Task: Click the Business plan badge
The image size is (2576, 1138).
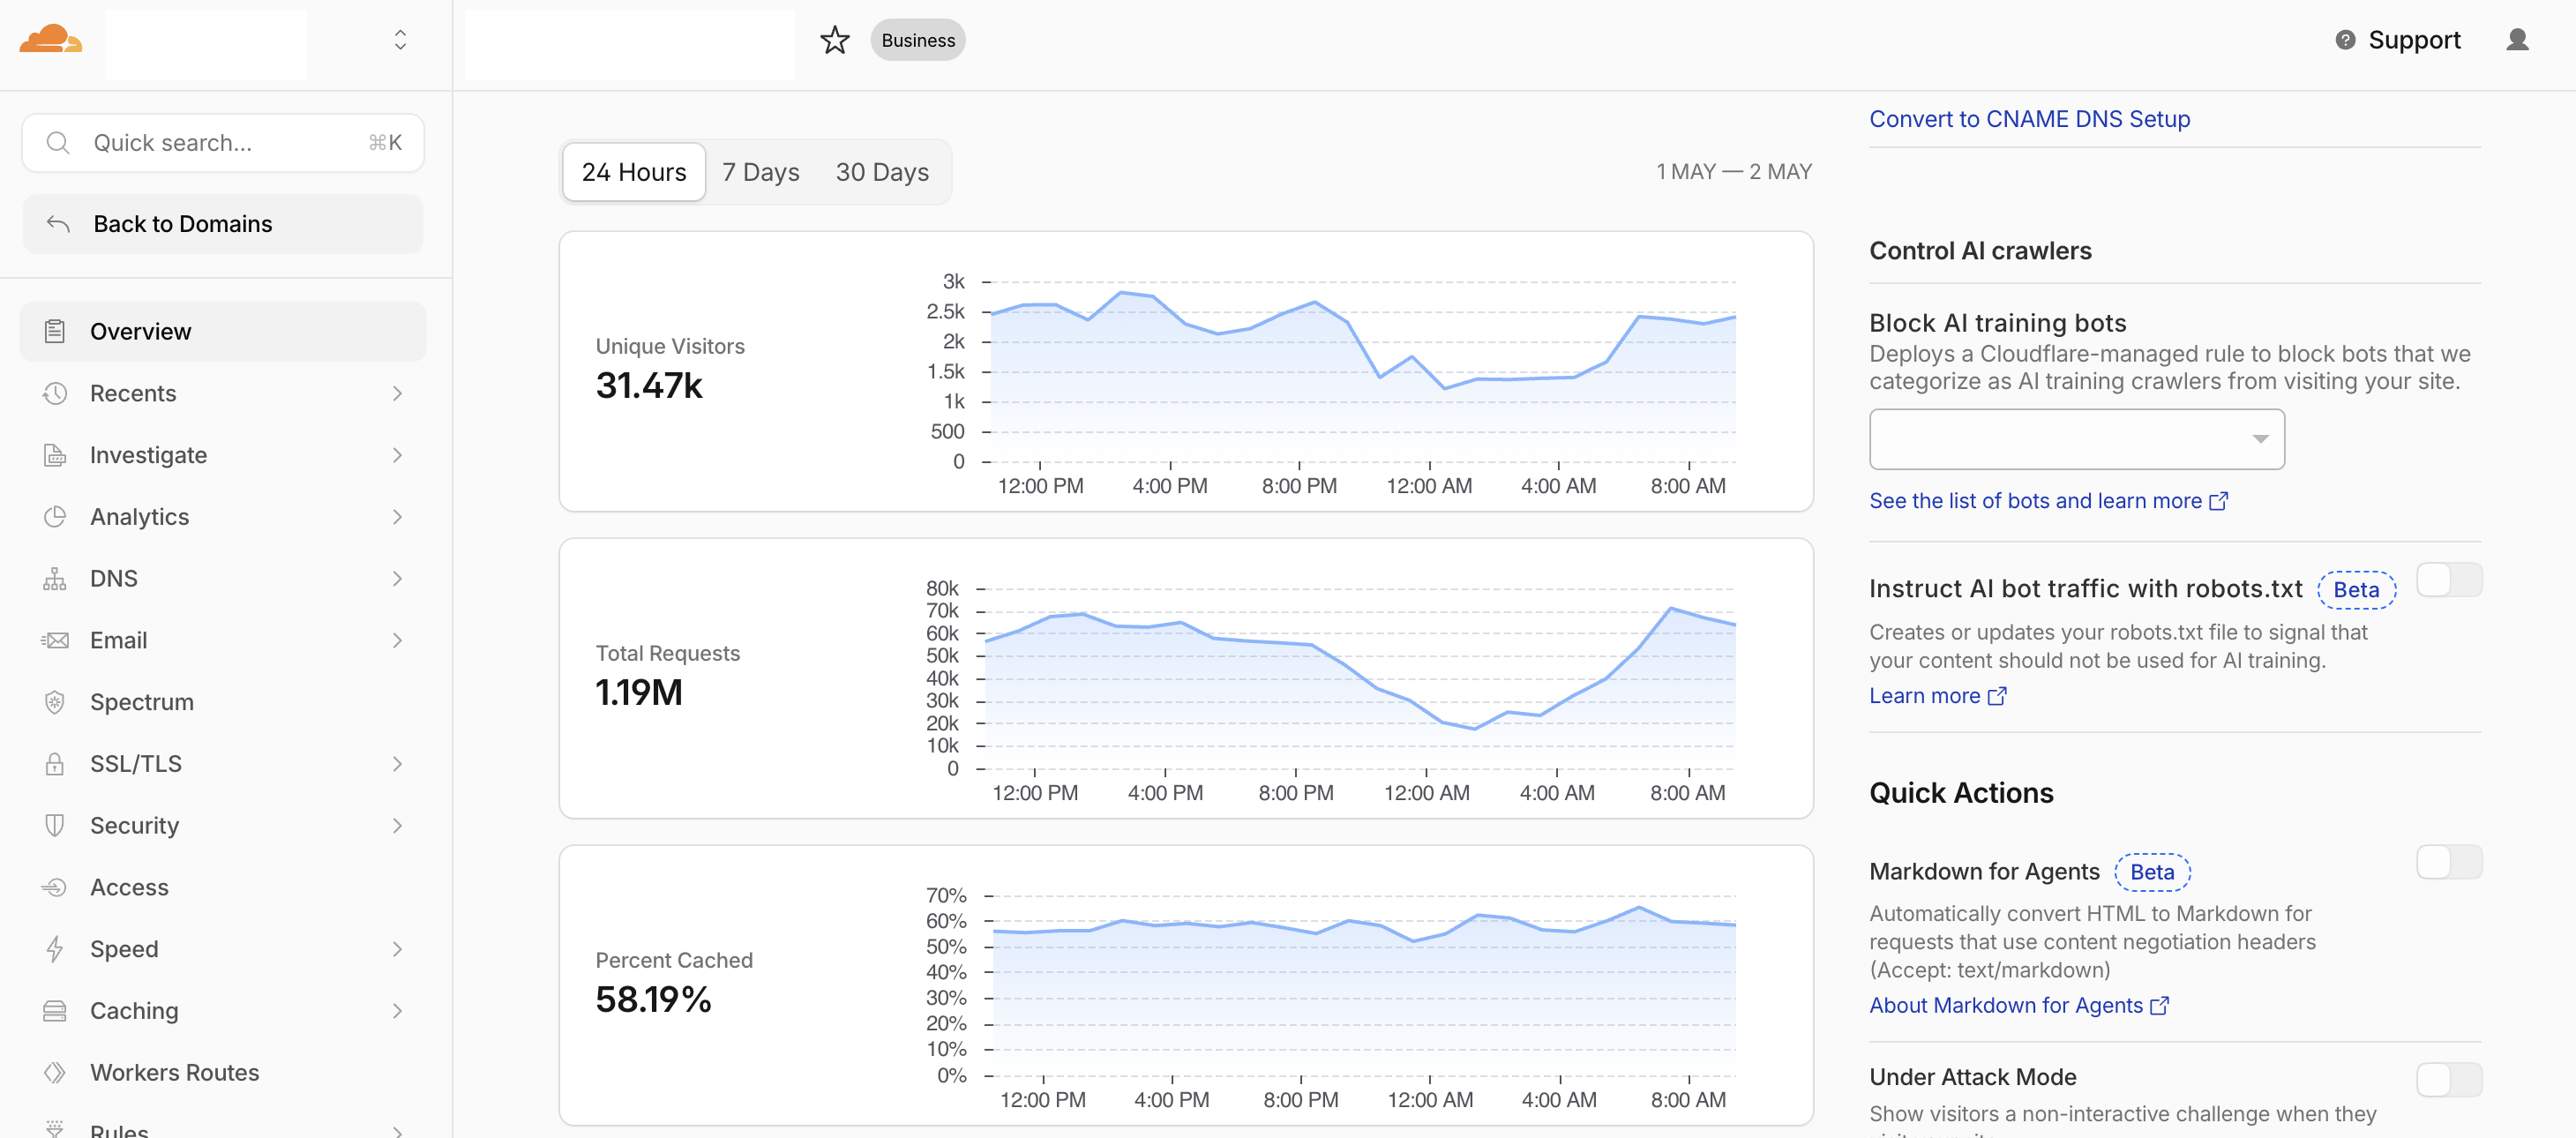Action: click(917, 40)
